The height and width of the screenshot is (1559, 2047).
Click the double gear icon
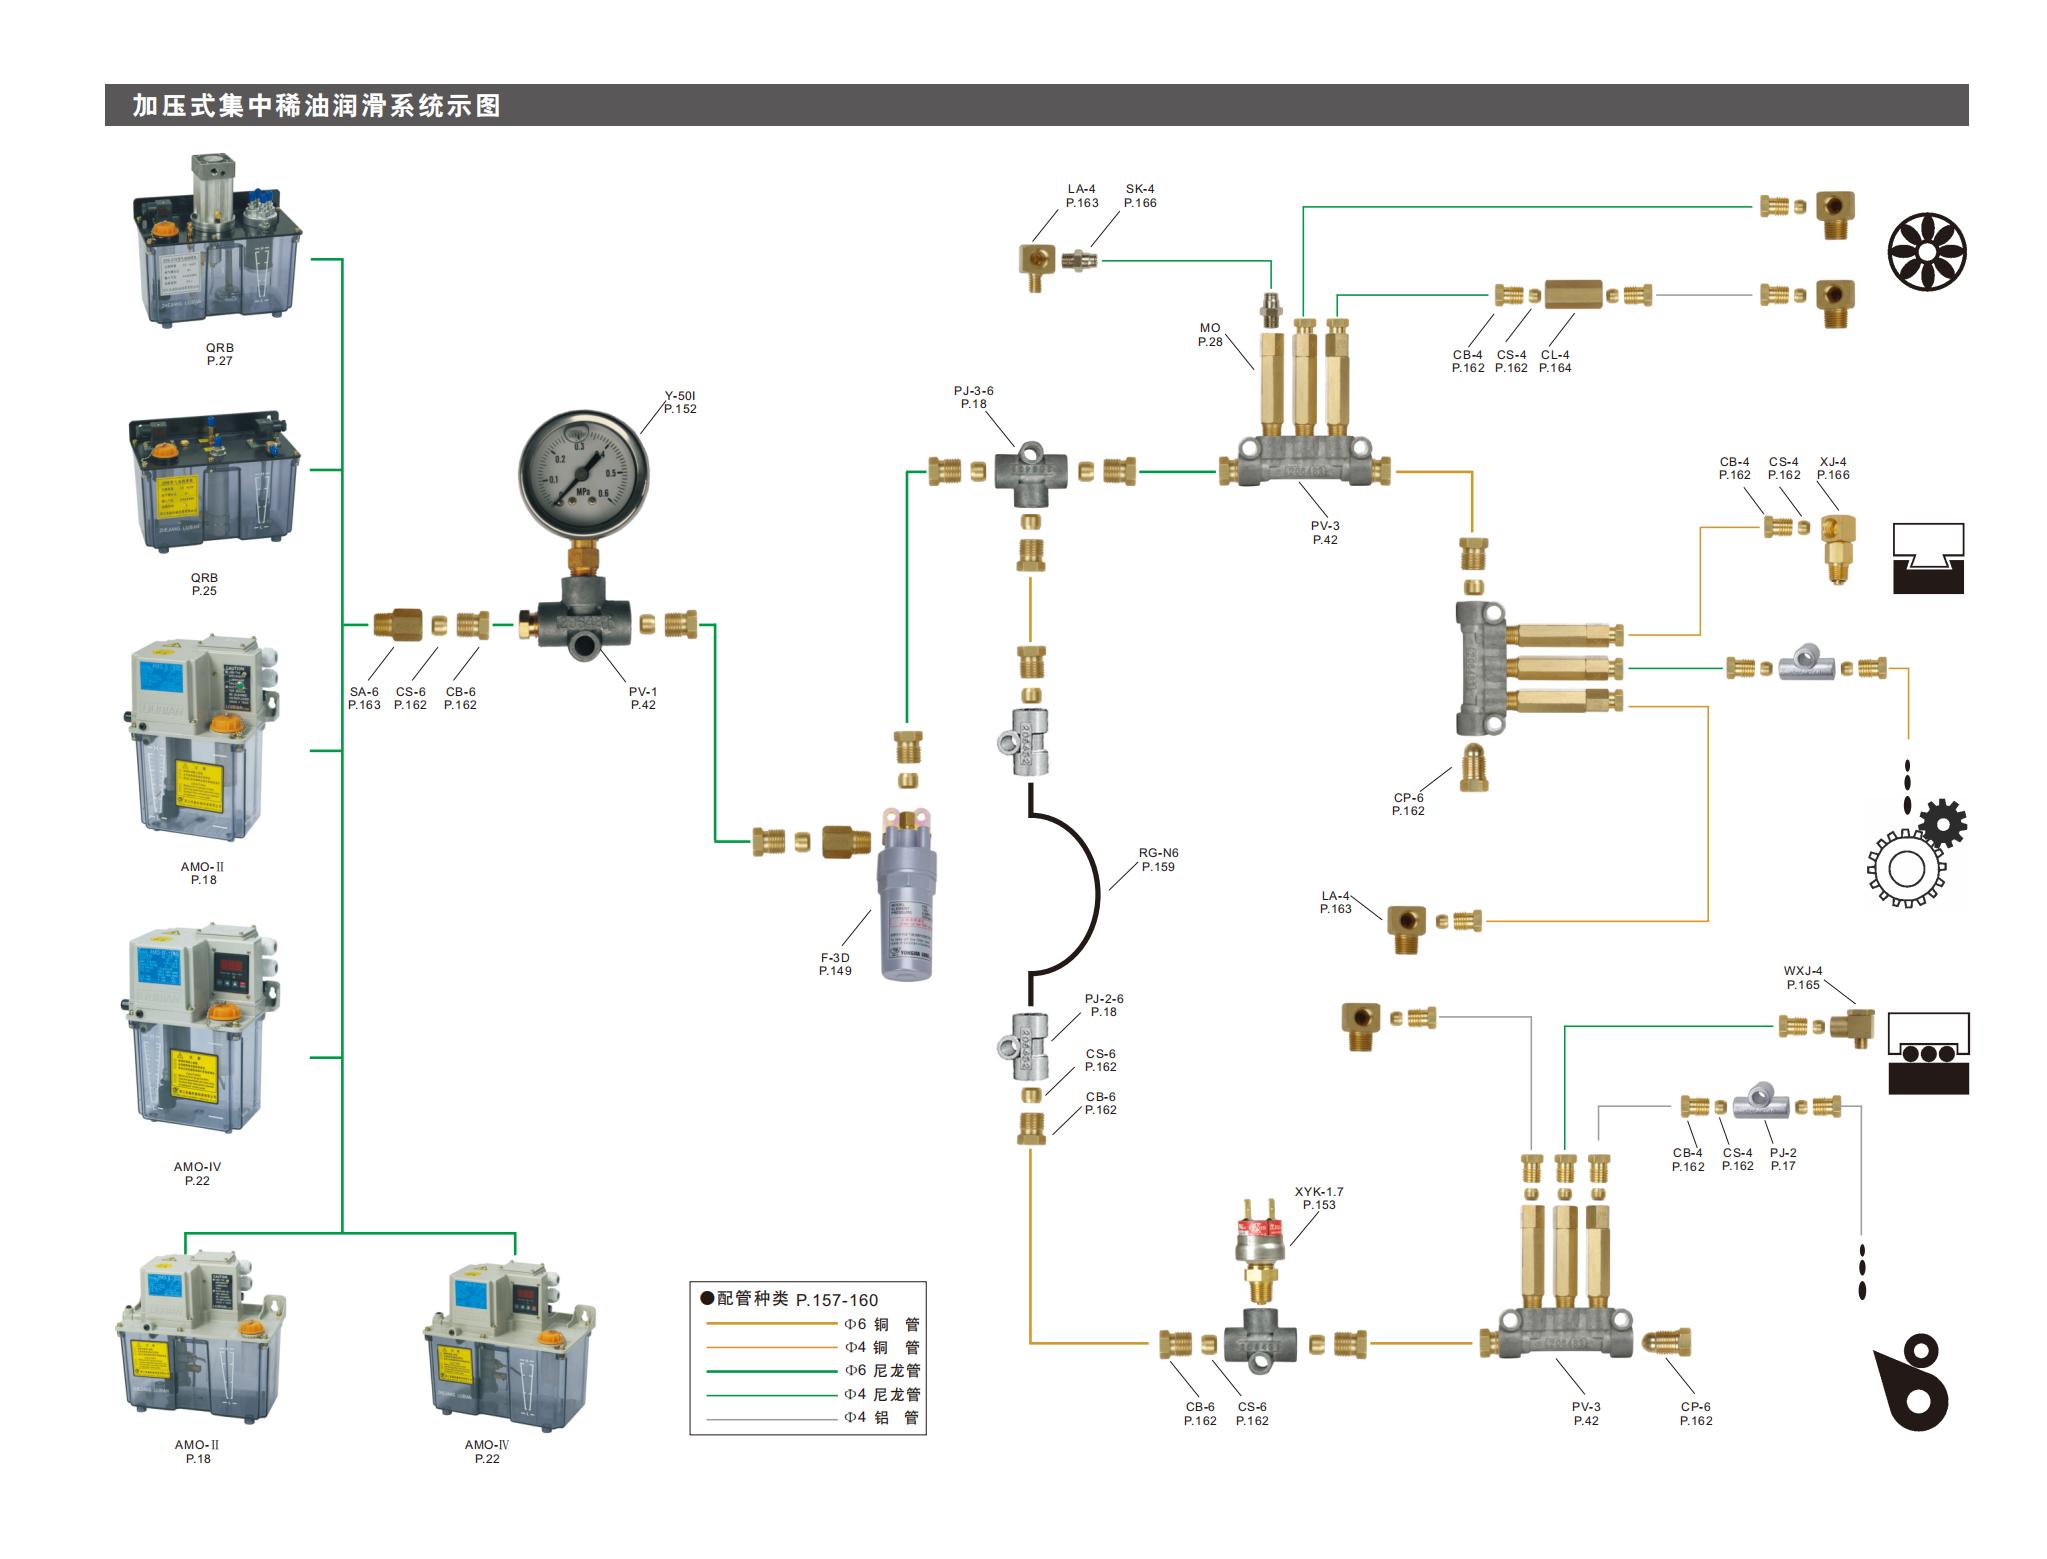pos(1915,854)
